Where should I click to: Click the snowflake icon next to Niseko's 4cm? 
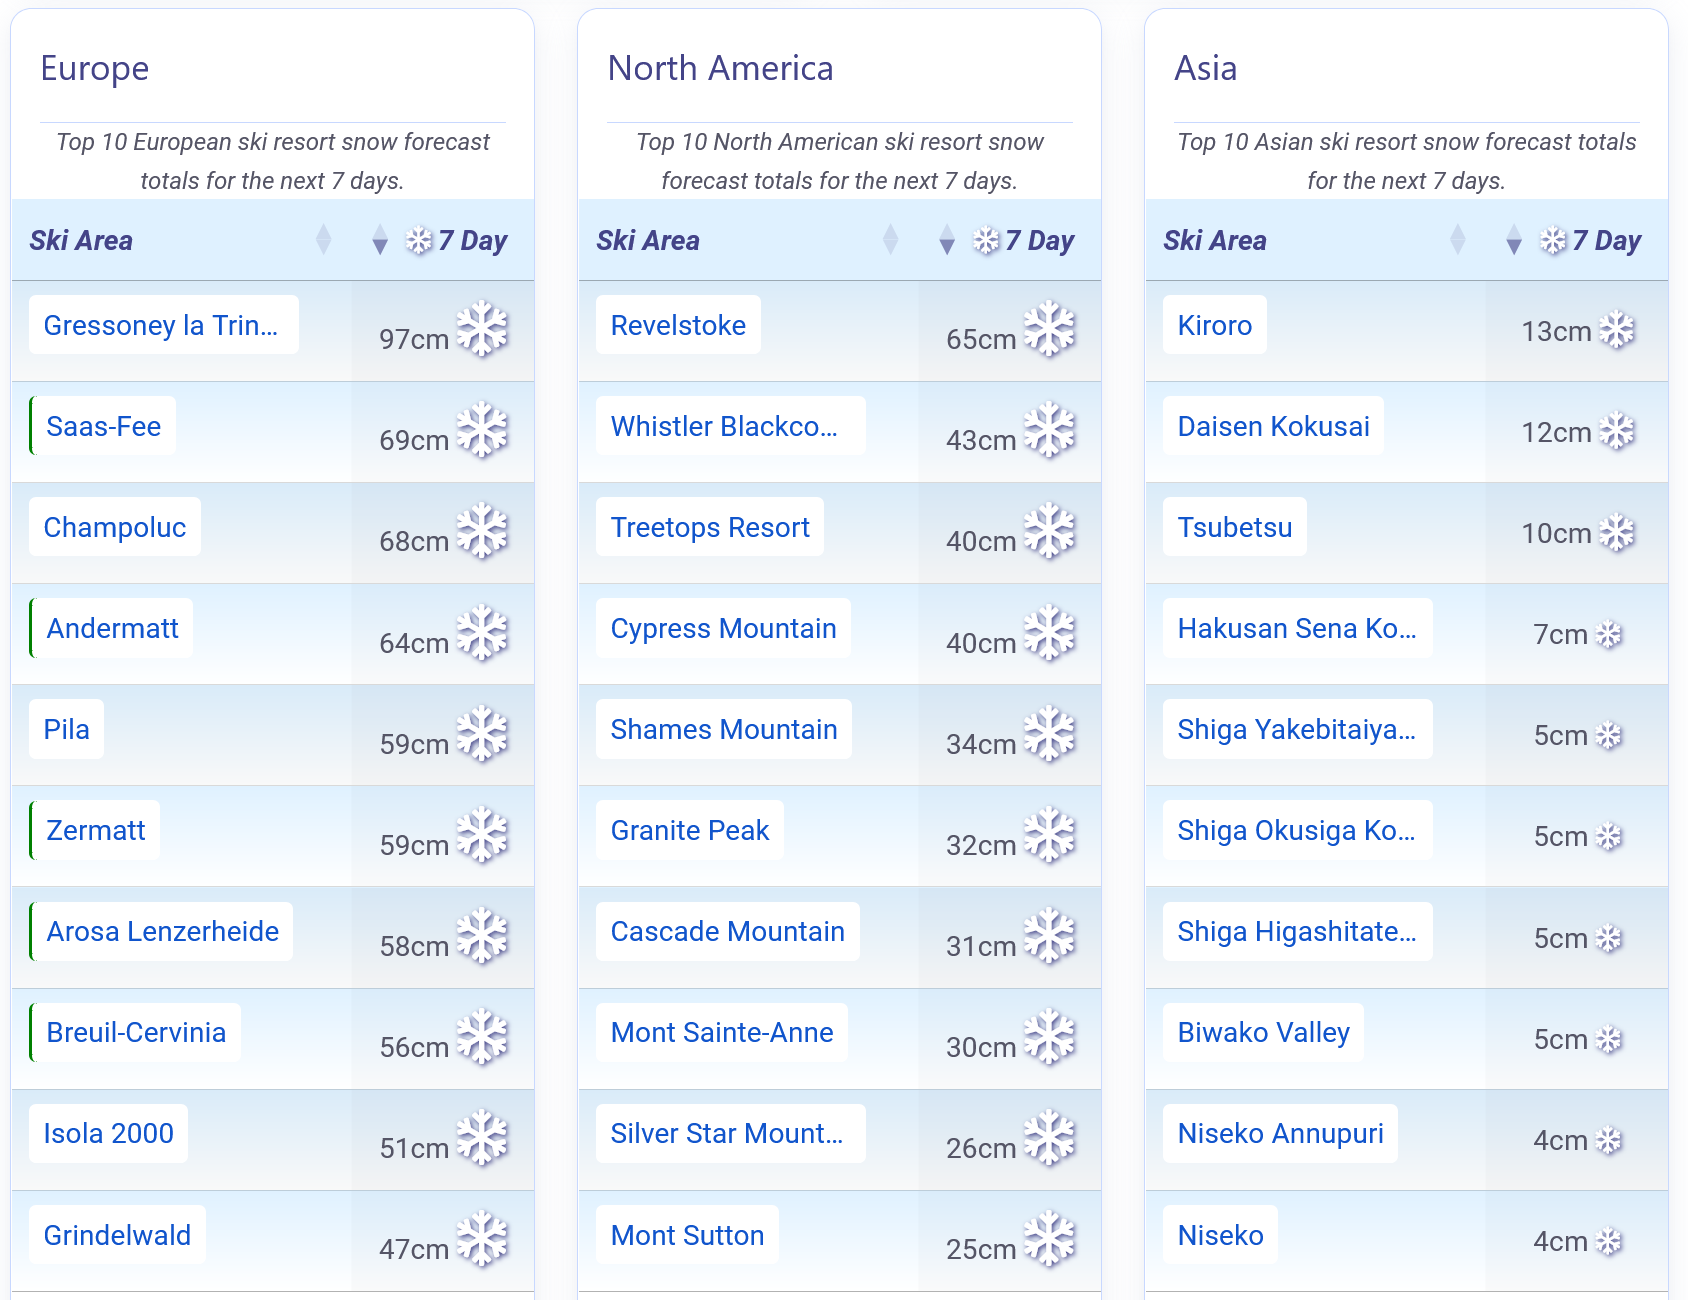point(1608,1241)
